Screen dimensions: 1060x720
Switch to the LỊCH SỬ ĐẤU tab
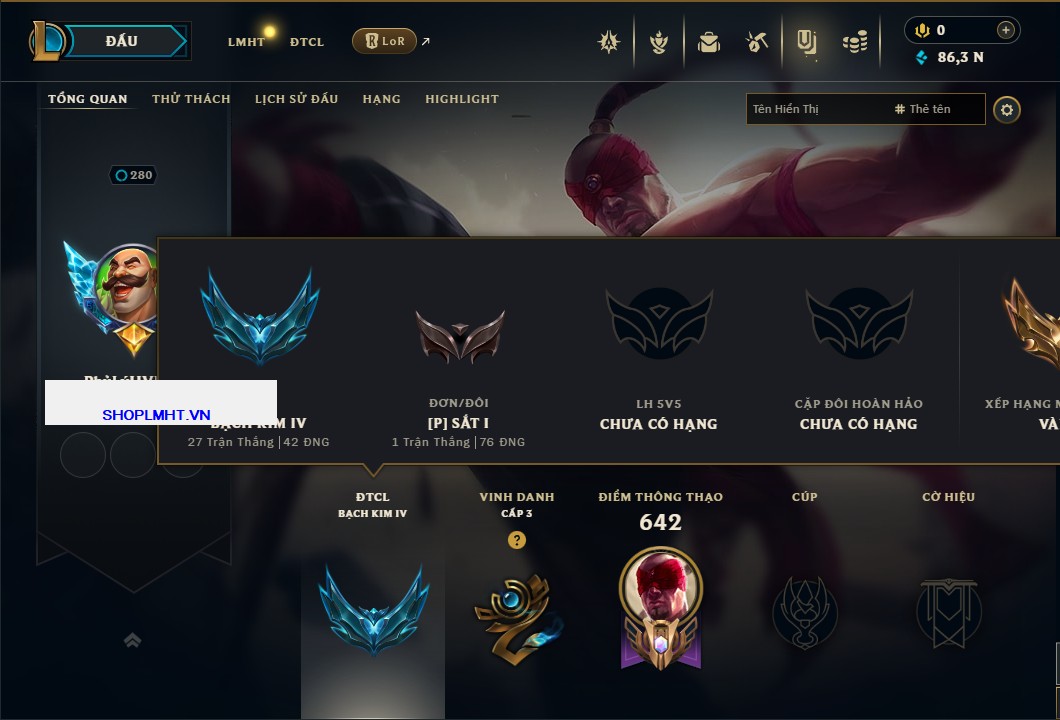tap(296, 99)
